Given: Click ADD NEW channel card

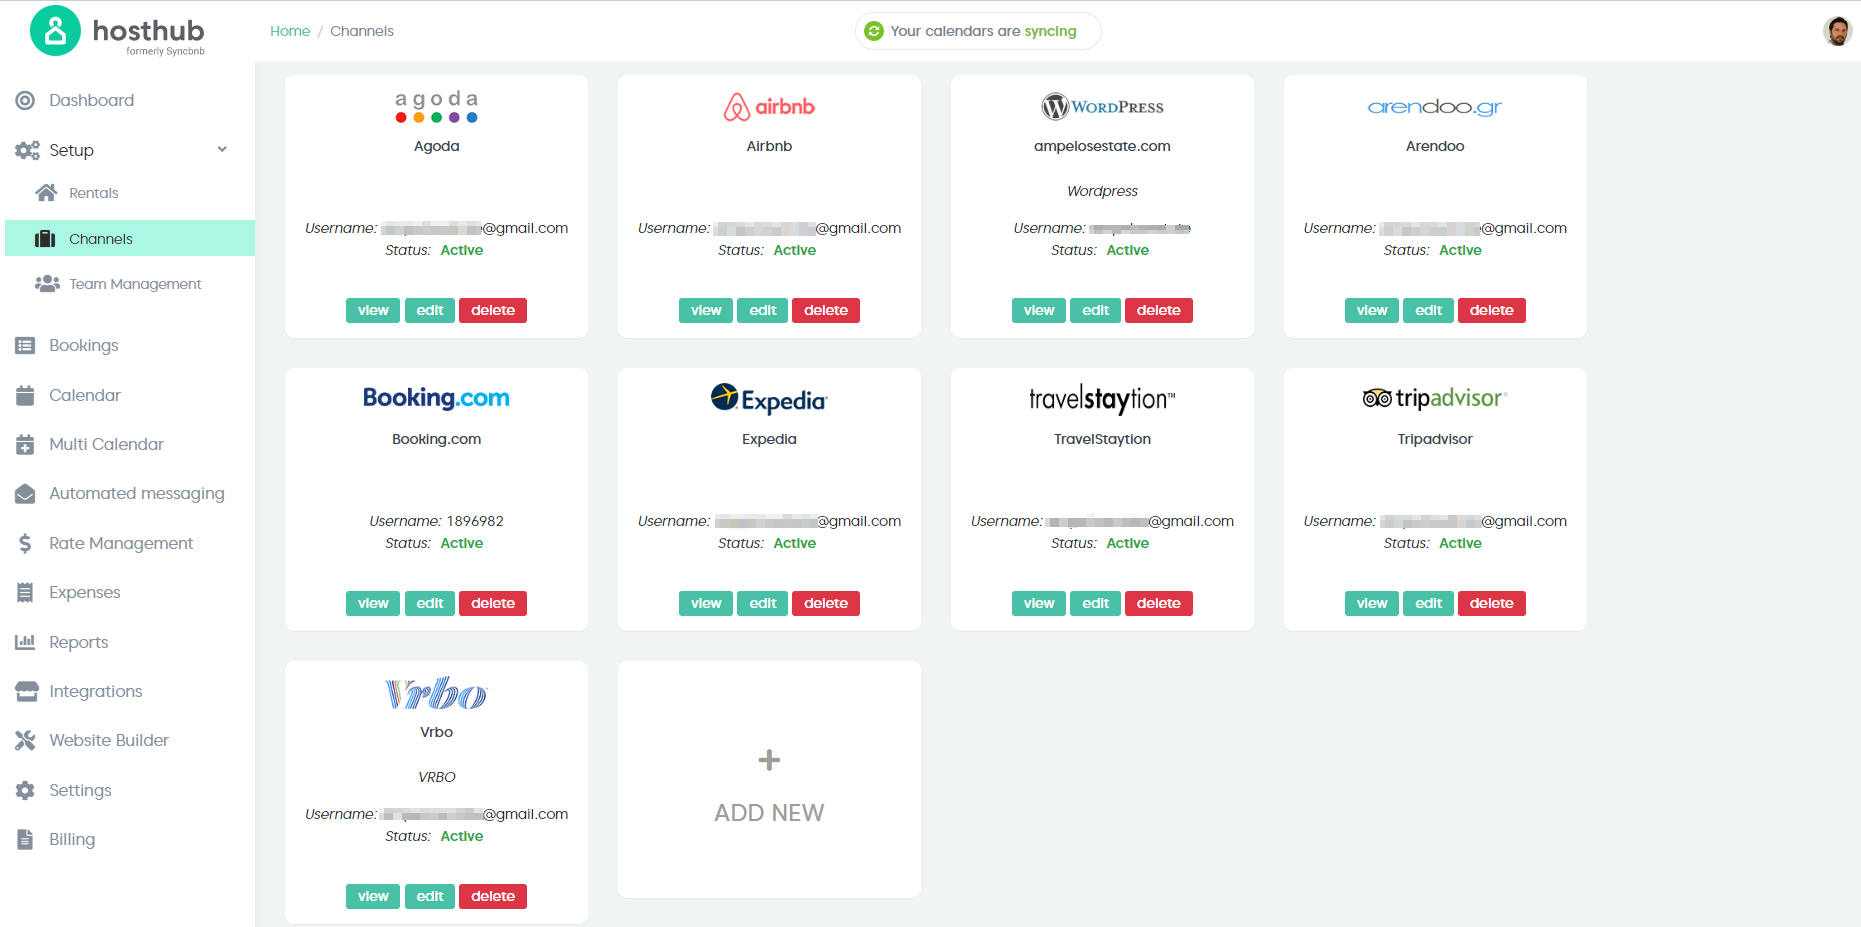Looking at the screenshot, I should [x=769, y=779].
